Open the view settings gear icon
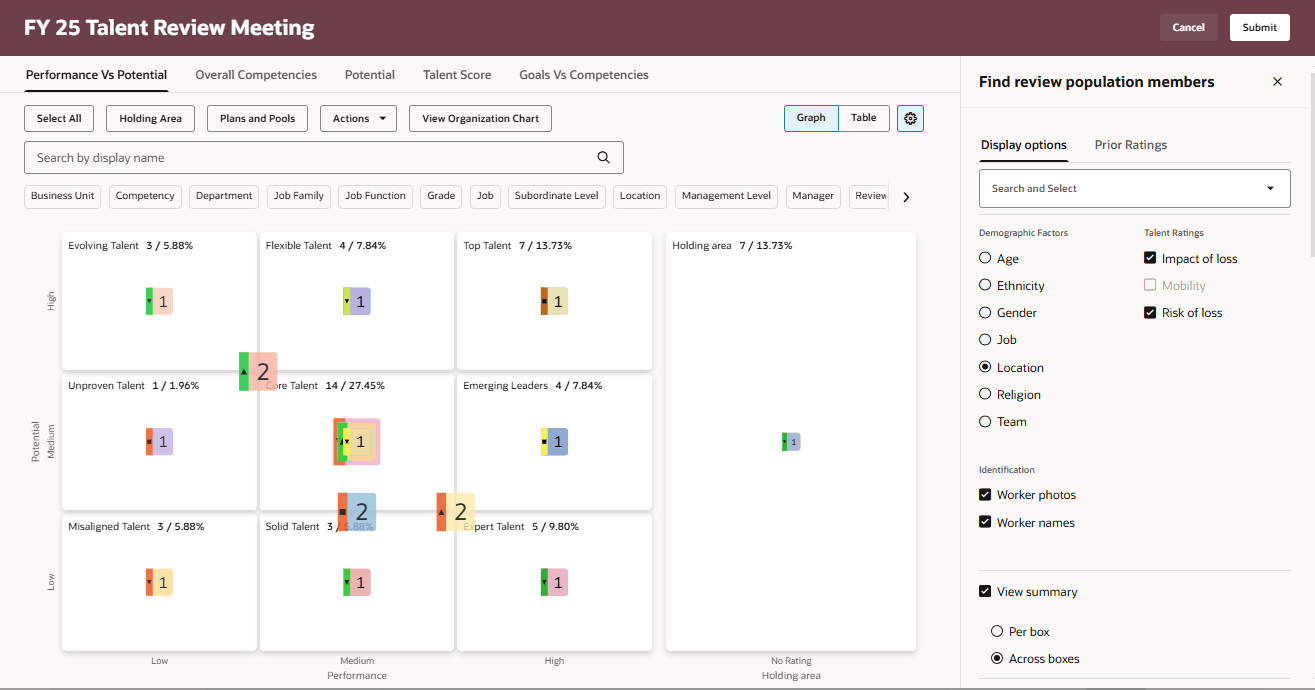Image resolution: width=1315 pixels, height=690 pixels. (x=909, y=118)
